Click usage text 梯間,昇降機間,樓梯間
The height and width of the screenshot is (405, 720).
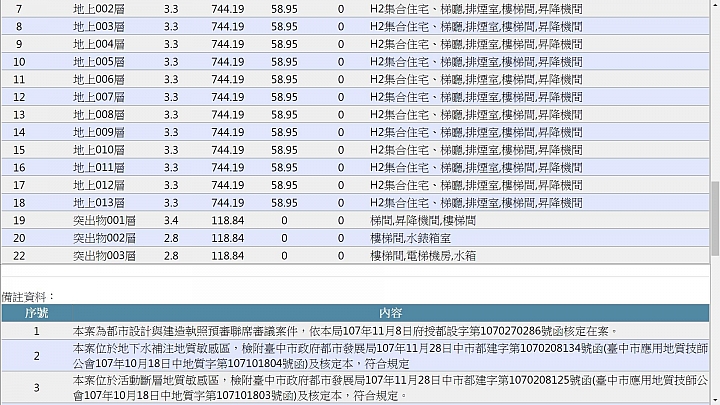click(x=423, y=220)
